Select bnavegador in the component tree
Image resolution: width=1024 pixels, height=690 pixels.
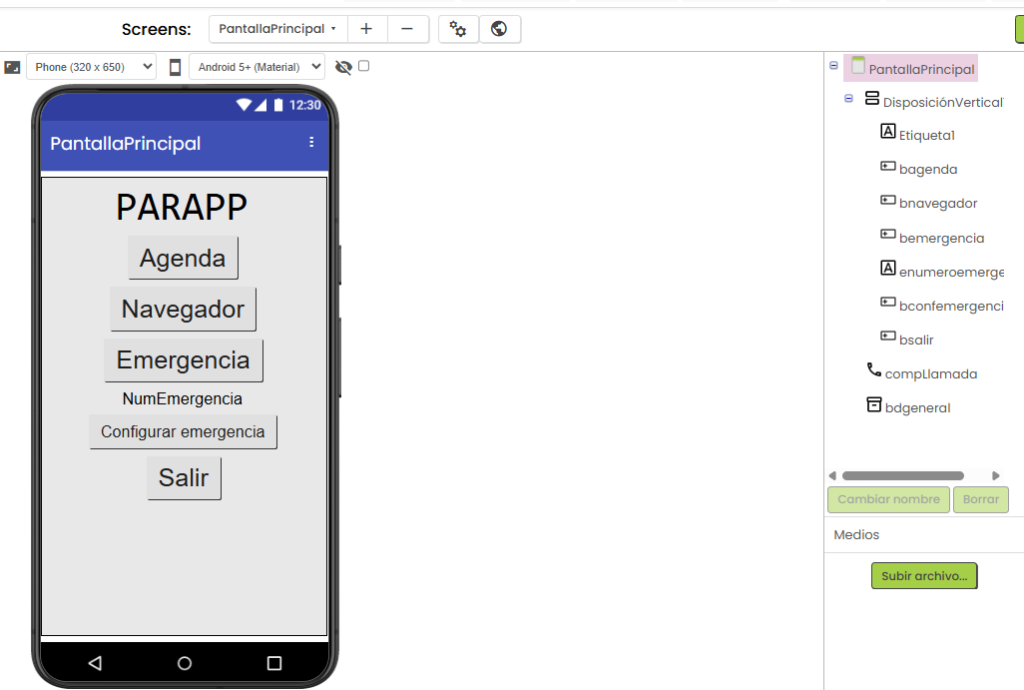(937, 204)
